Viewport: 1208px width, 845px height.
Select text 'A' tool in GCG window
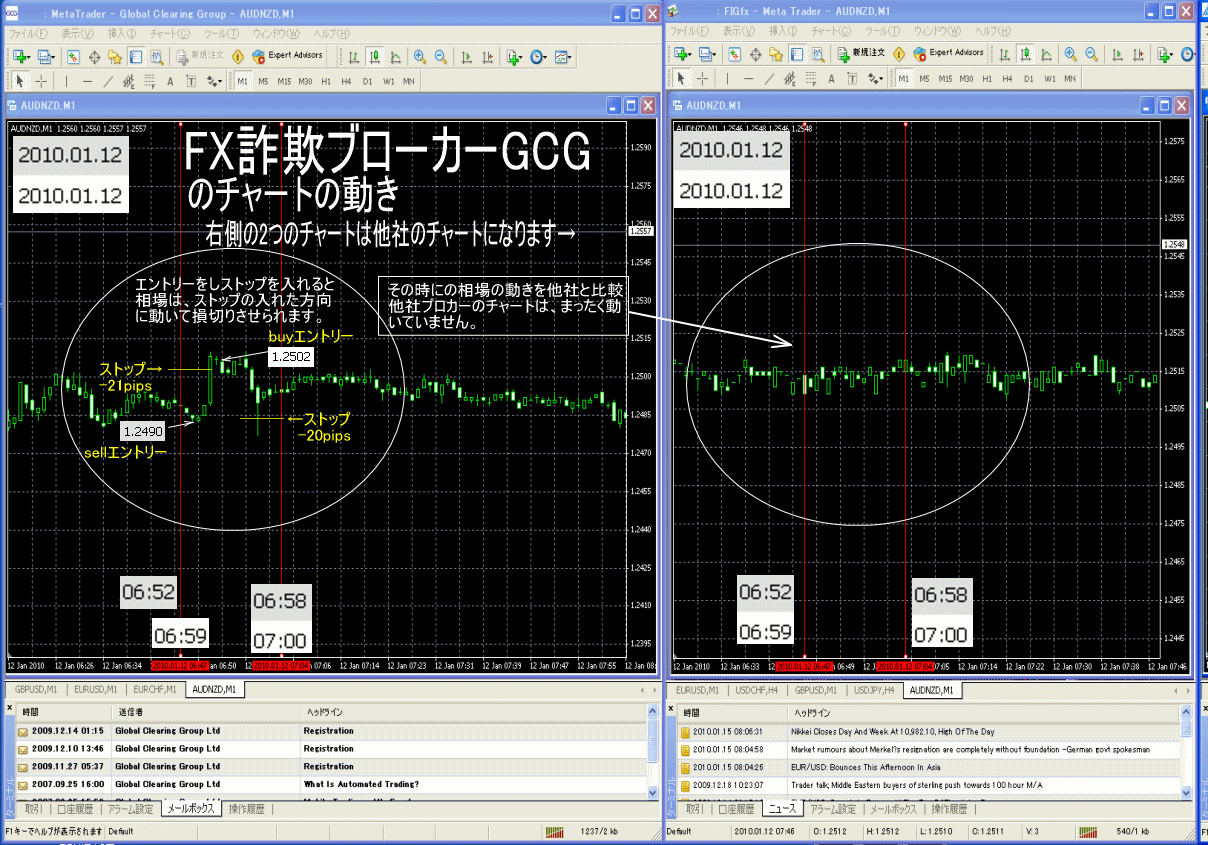pyautogui.click(x=170, y=81)
